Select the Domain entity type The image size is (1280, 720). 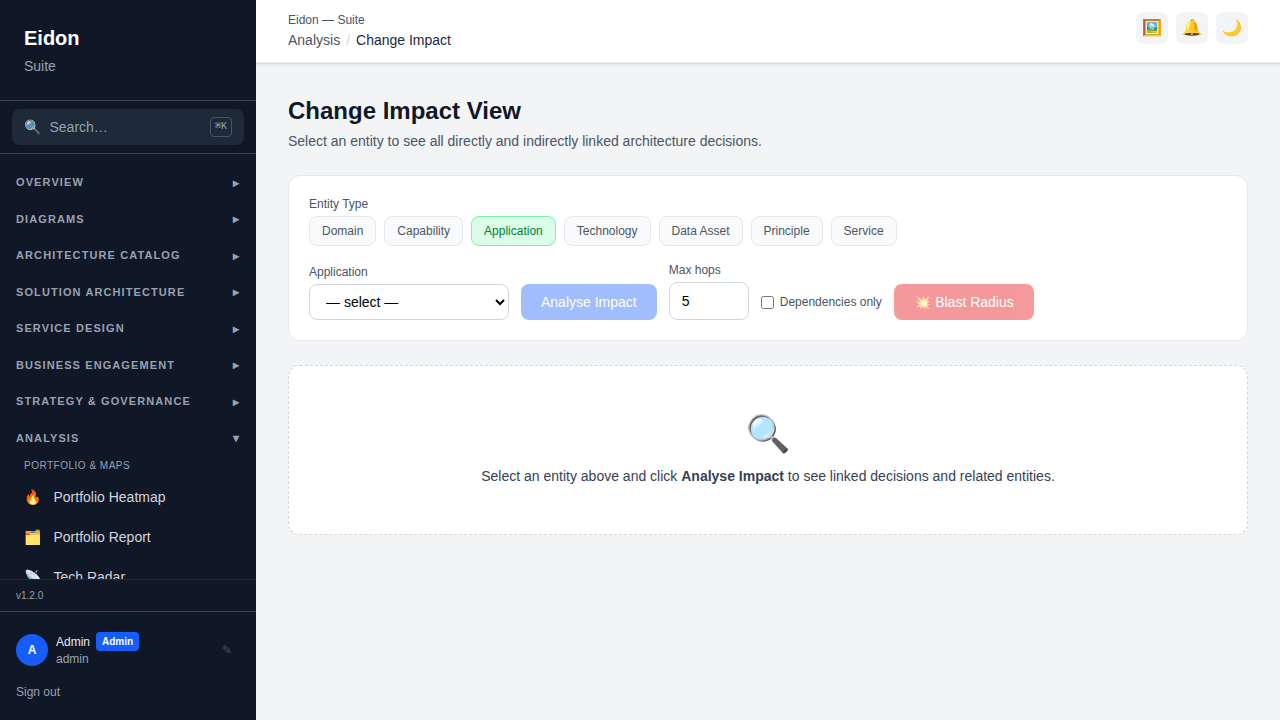pyautogui.click(x=343, y=231)
